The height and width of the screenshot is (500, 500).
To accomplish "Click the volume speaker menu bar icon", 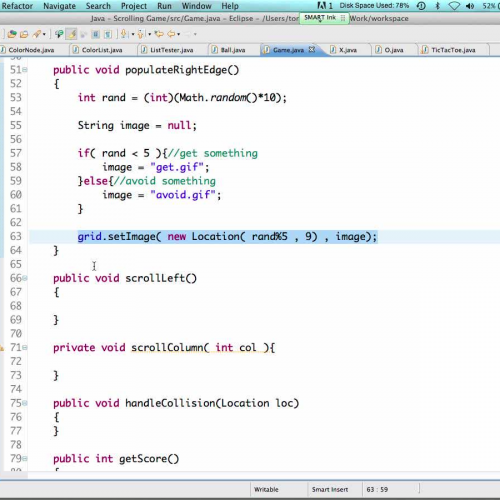I will 470,6.
